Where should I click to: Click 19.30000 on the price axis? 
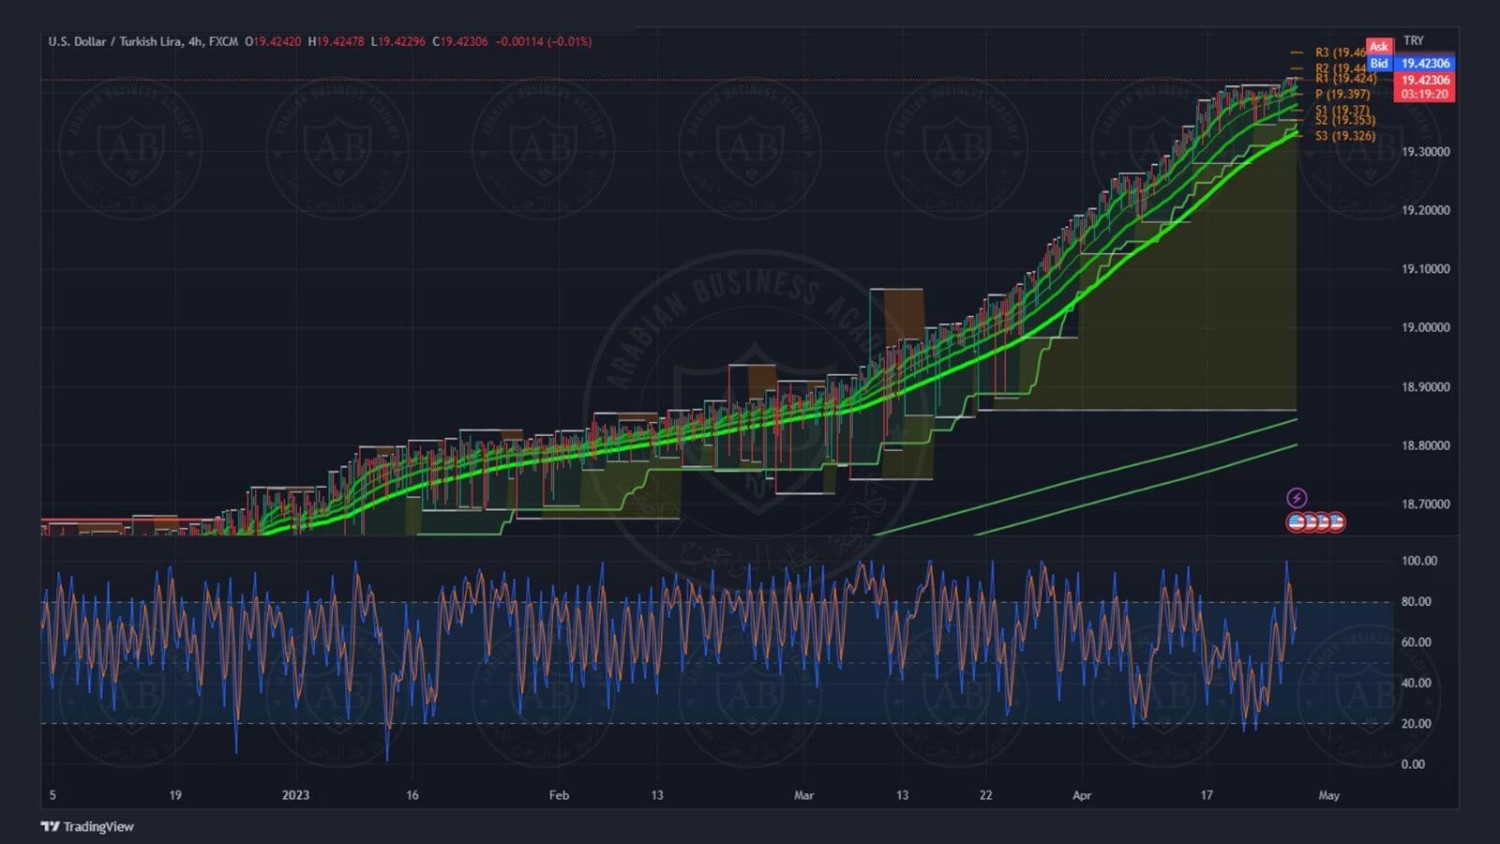pos(1425,152)
